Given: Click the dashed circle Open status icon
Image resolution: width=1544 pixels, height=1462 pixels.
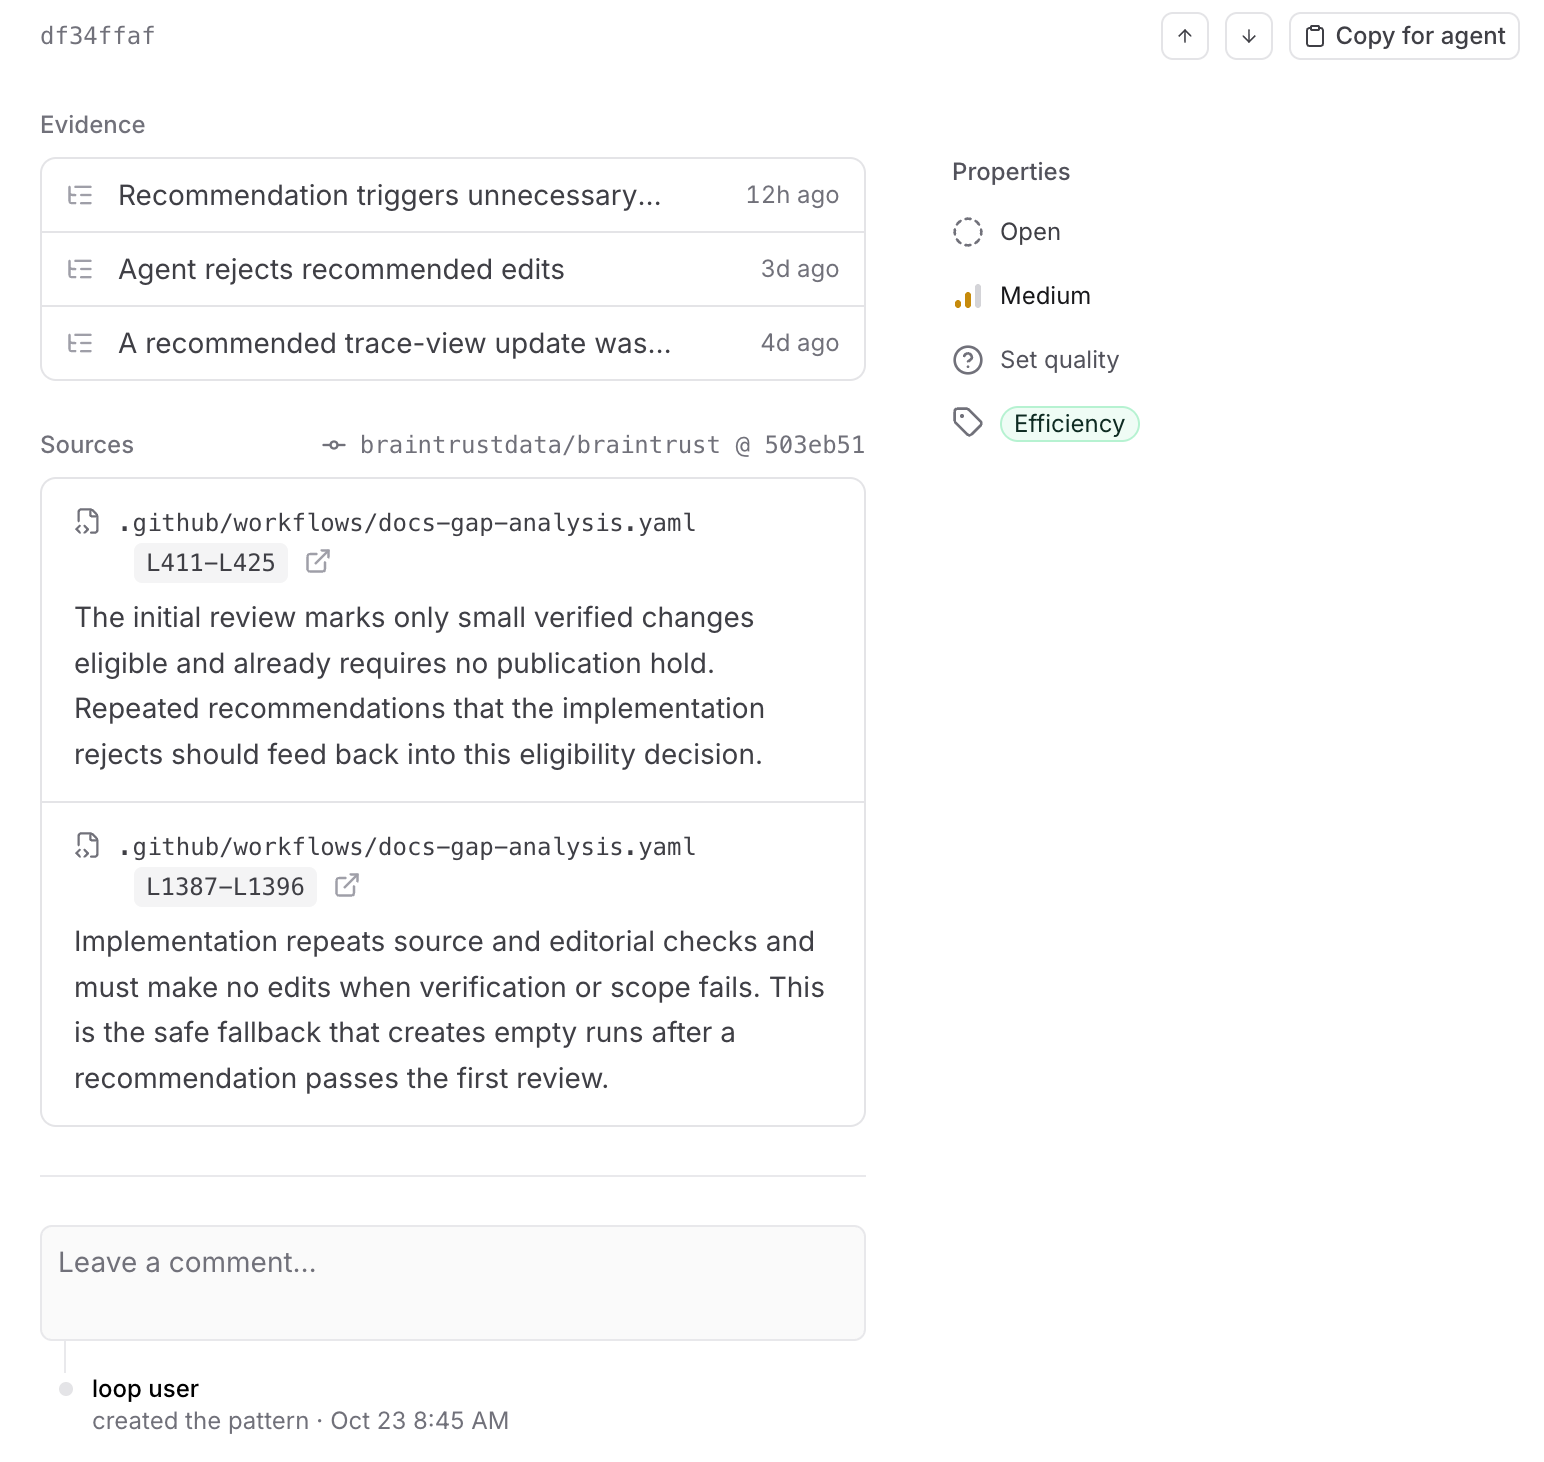Looking at the screenshot, I should coord(968,232).
